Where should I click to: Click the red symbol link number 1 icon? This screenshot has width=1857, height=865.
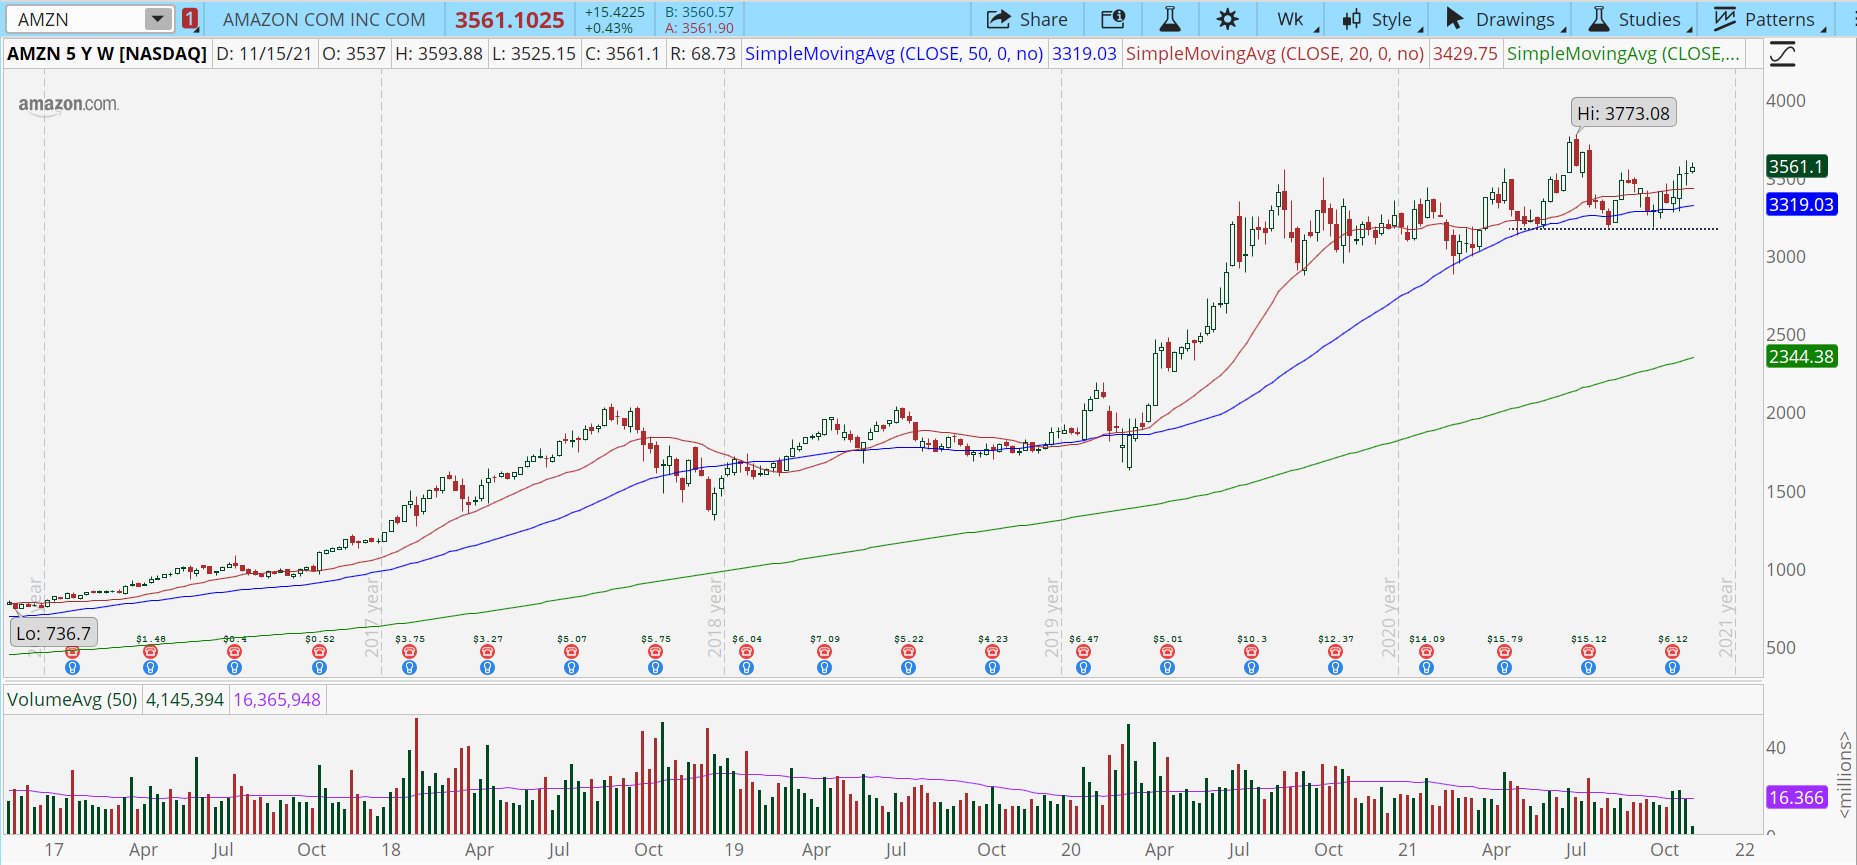click(190, 19)
